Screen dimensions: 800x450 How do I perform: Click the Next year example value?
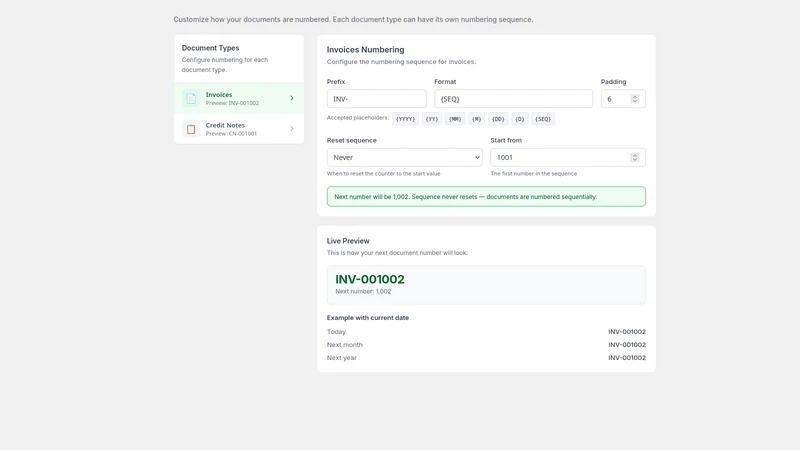[x=627, y=358]
